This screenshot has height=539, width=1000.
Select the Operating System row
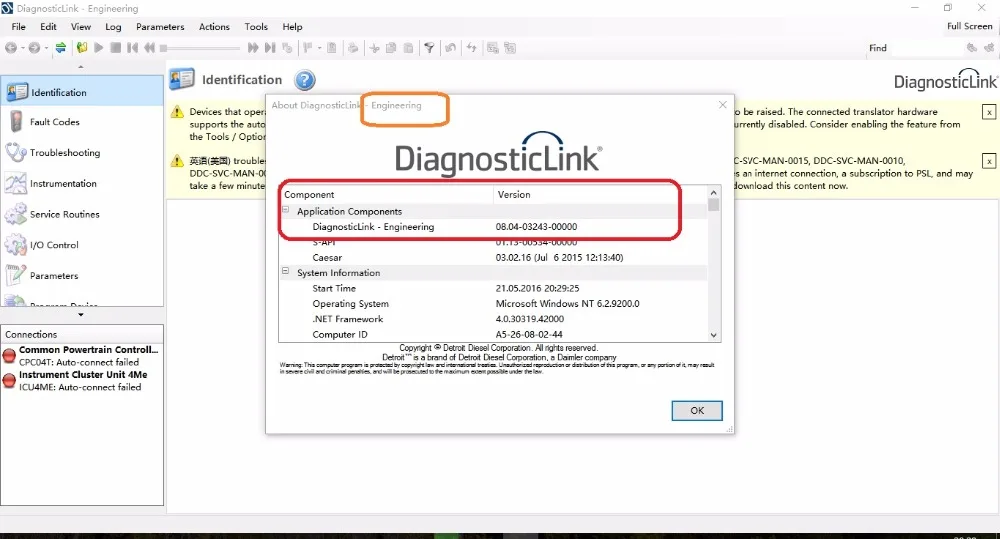493,304
